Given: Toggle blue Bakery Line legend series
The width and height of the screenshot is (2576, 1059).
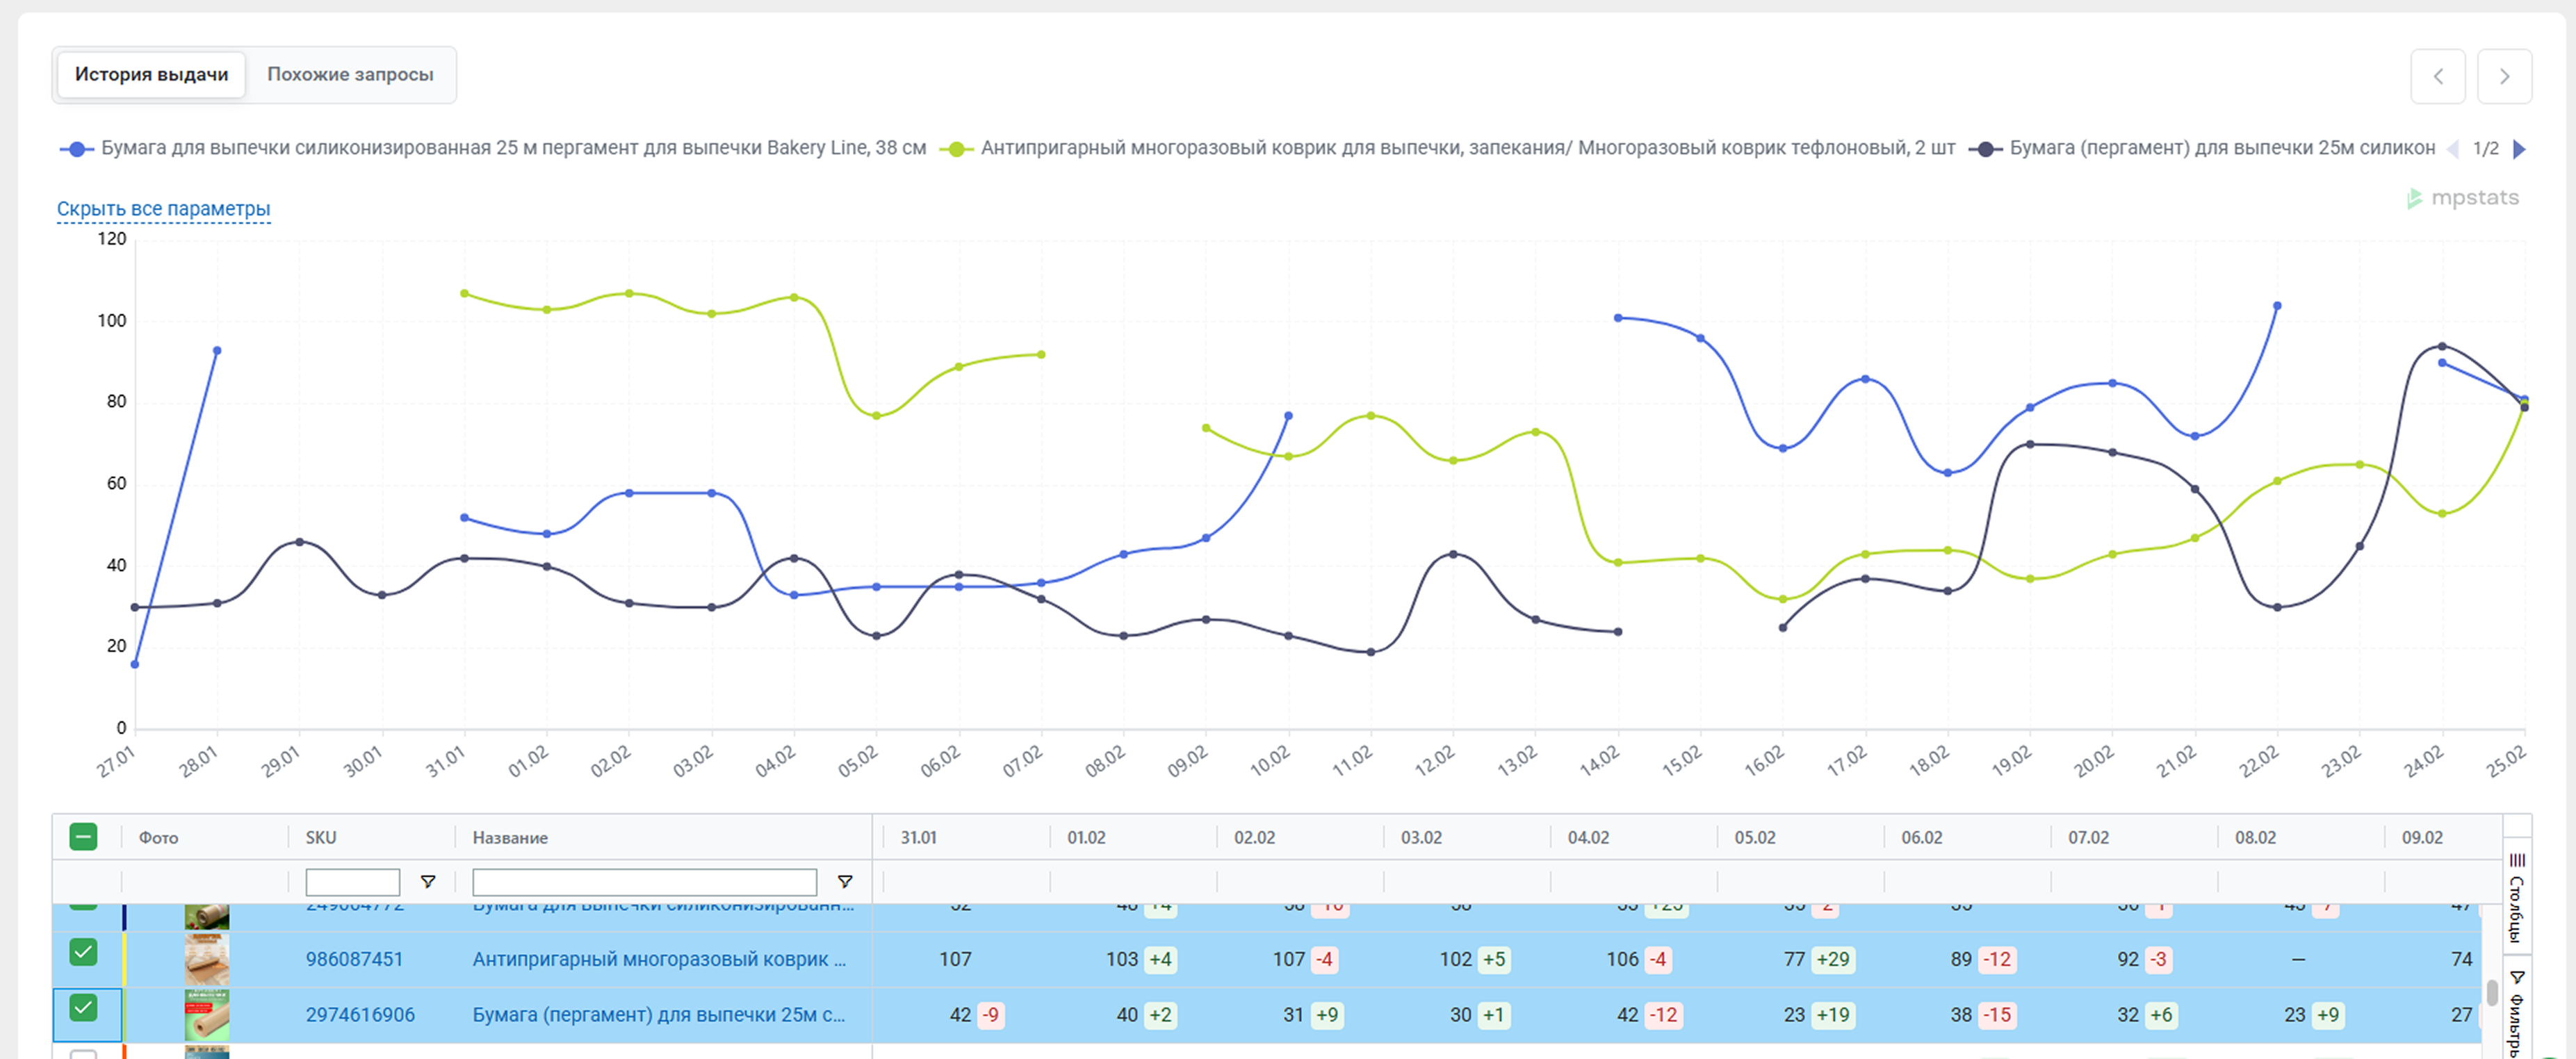Looking at the screenshot, I should tap(512, 148).
